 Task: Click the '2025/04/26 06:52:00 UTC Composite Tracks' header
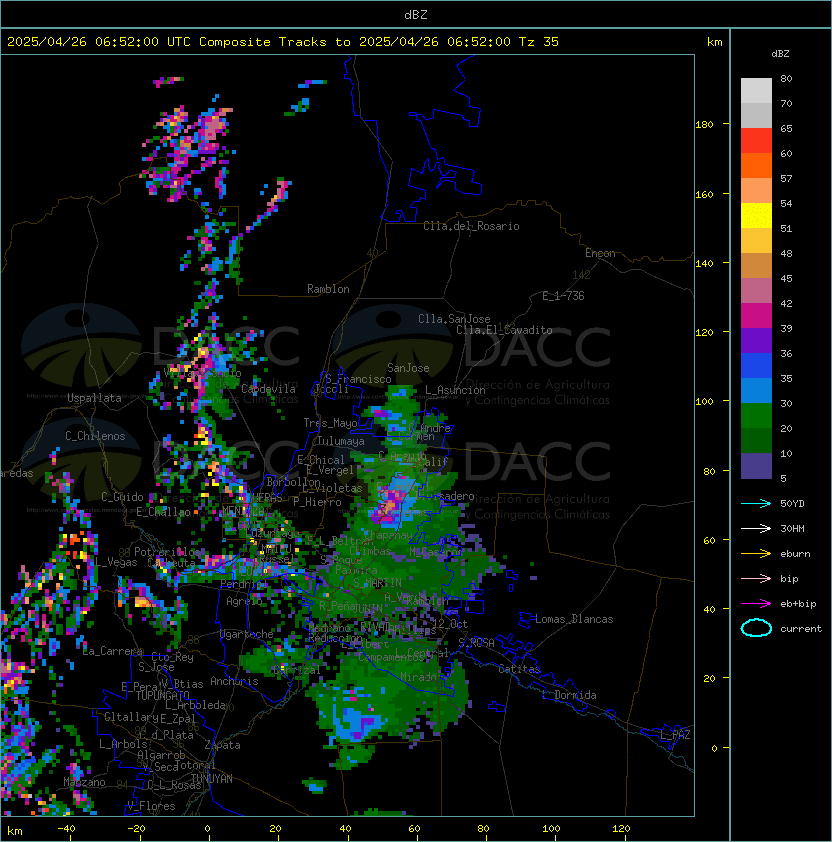click(167, 42)
